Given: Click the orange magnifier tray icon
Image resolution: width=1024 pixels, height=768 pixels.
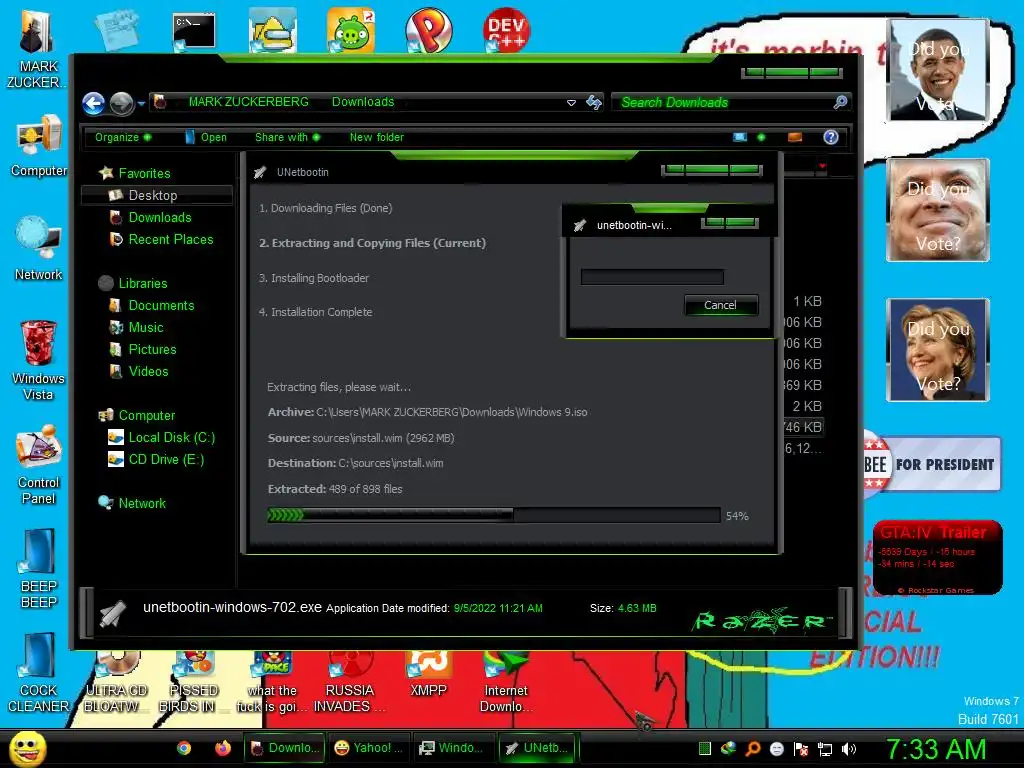Looking at the screenshot, I should point(753,749).
